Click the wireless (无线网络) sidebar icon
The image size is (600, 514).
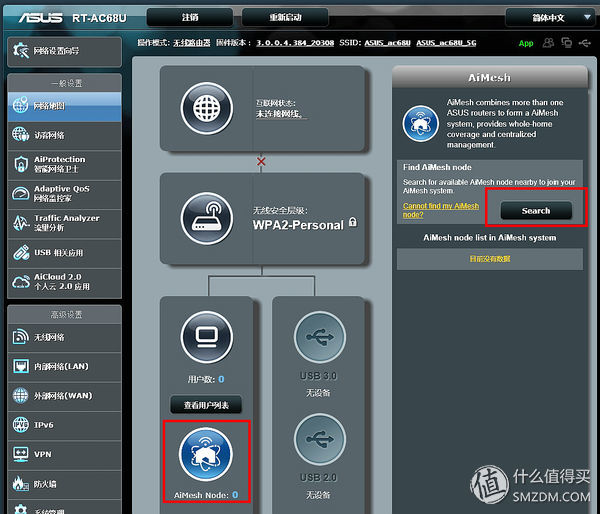pyautogui.click(x=21, y=337)
